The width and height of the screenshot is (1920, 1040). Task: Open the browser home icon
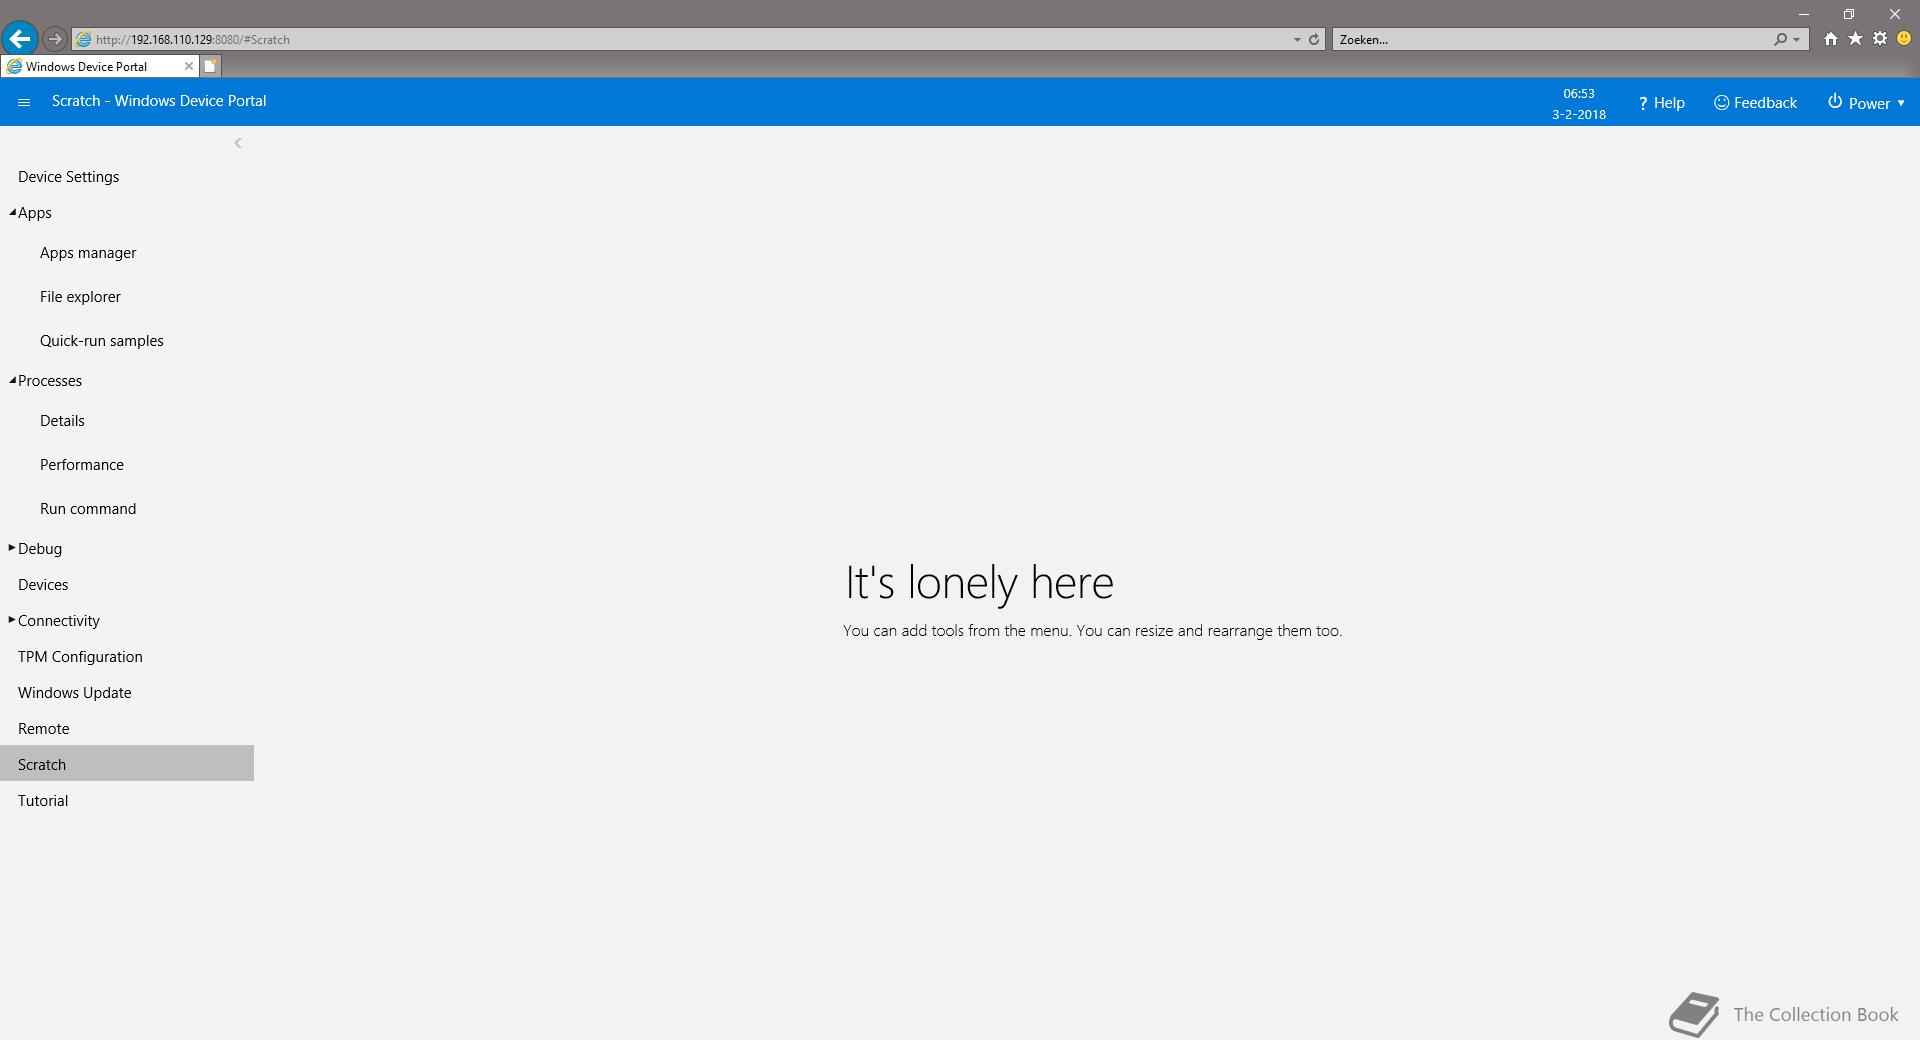[1830, 39]
